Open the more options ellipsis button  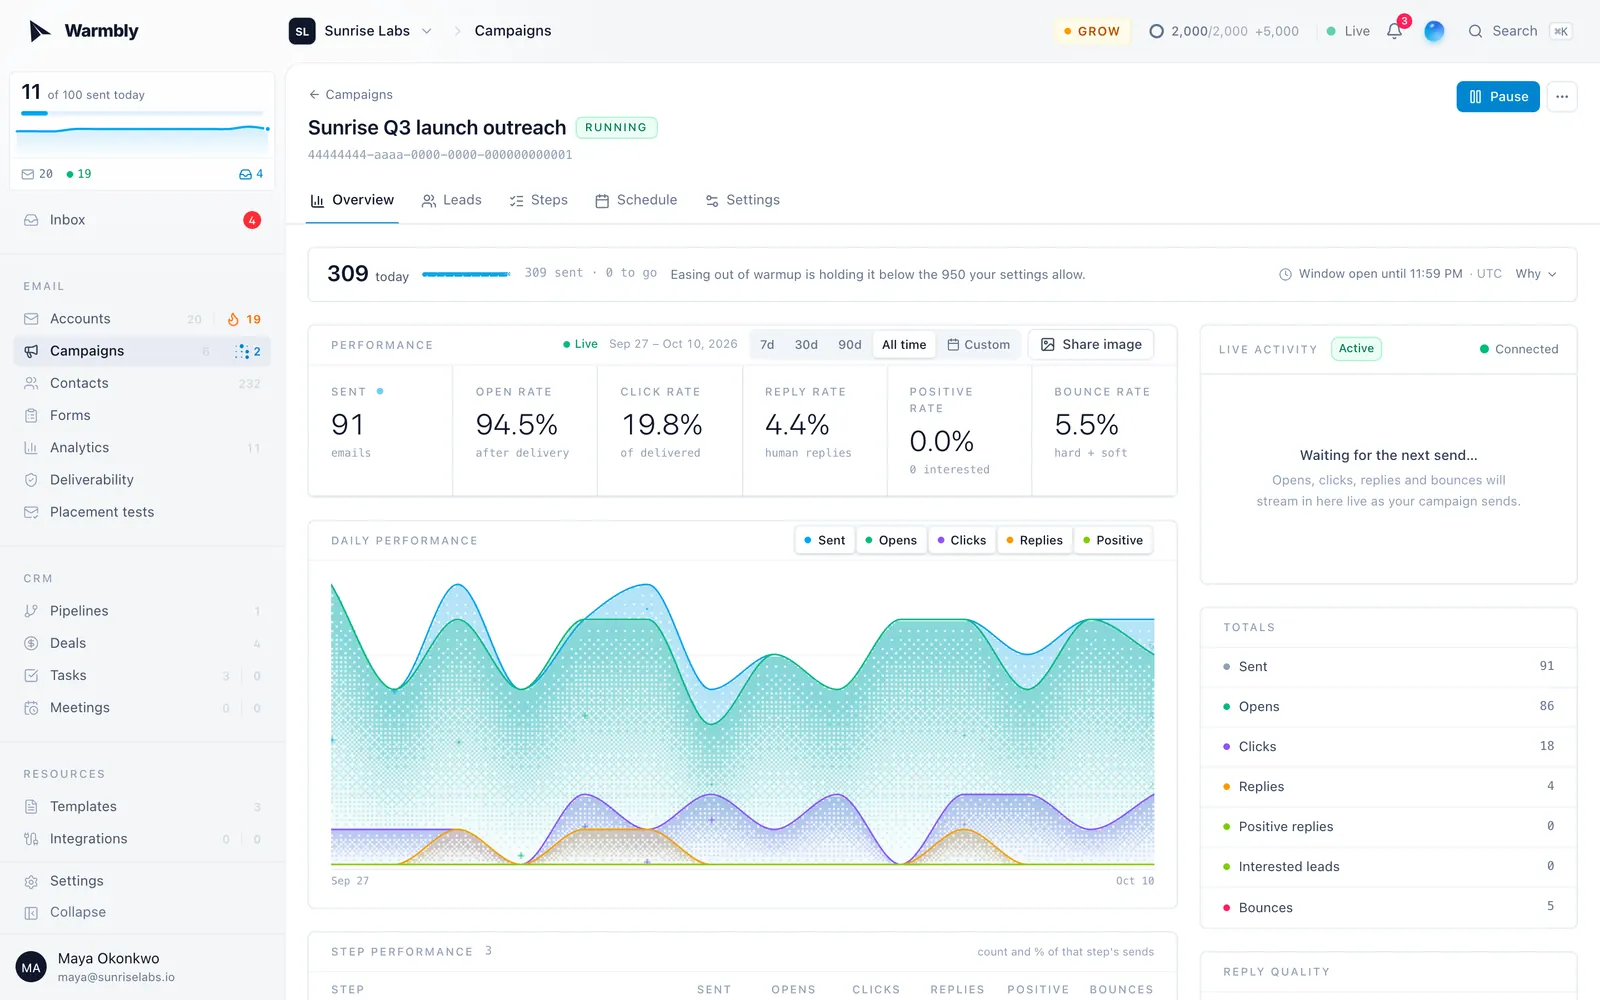(x=1562, y=97)
